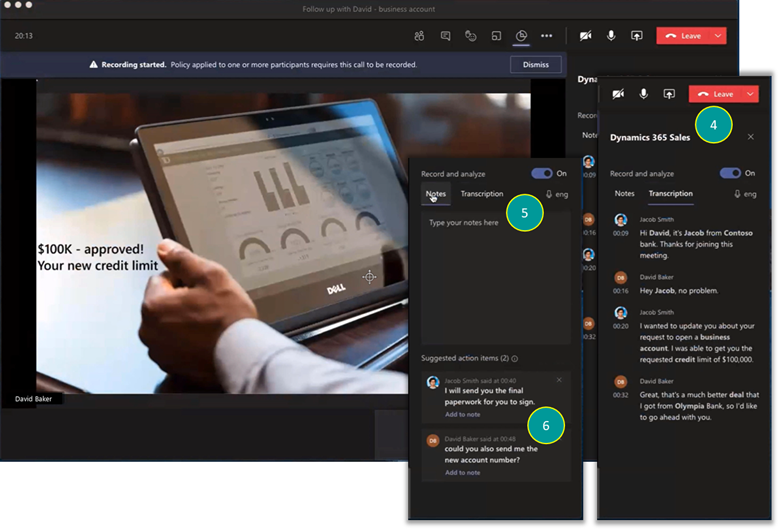Open the eng language selector in Notes panel
The height and width of the screenshot is (531, 780).
pyautogui.click(x=556, y=194)
